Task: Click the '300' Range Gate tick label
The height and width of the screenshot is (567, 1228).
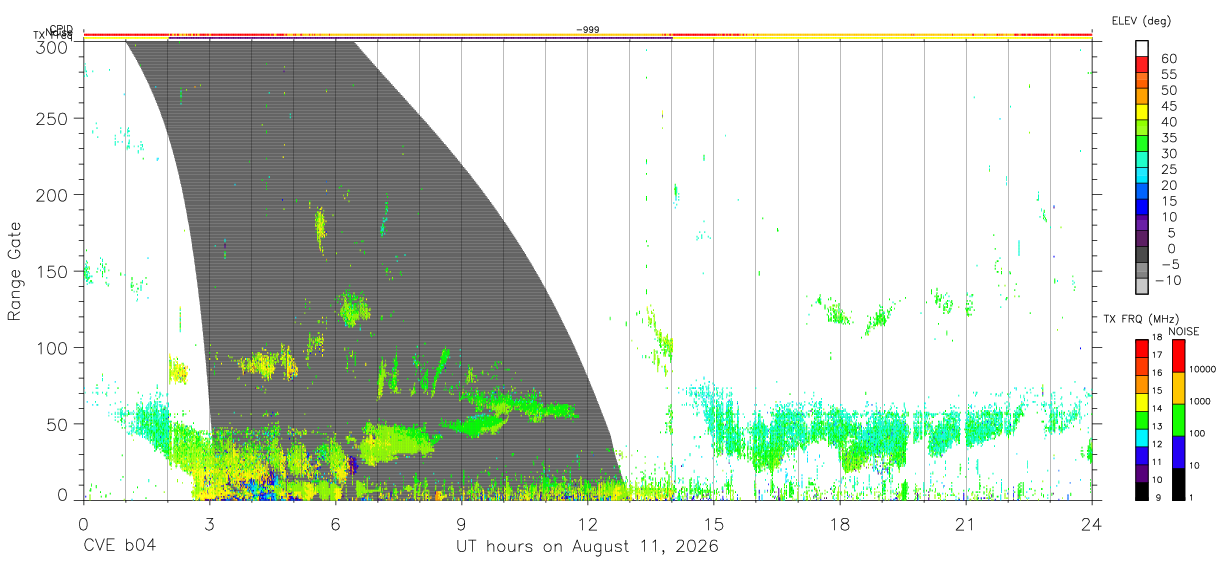Action: pyautogui.click(x=52, y=47)
